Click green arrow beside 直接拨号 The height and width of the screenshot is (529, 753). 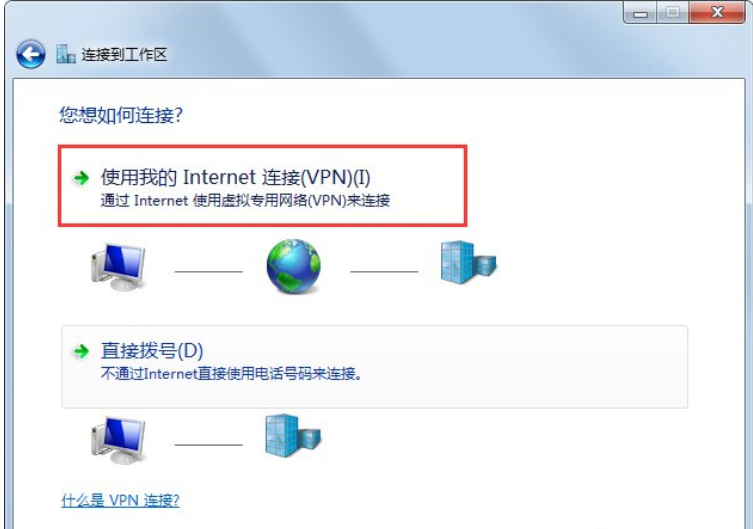coord(81,351)
